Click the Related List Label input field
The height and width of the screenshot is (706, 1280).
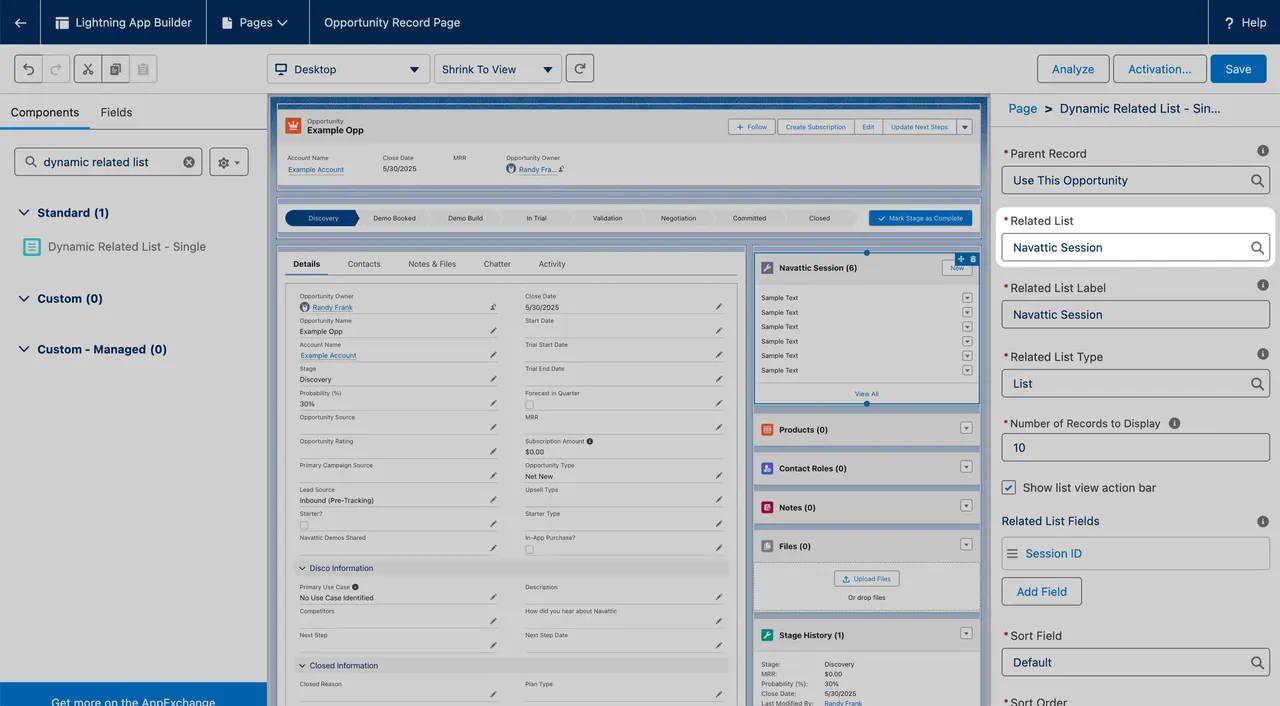(1135, 314)
